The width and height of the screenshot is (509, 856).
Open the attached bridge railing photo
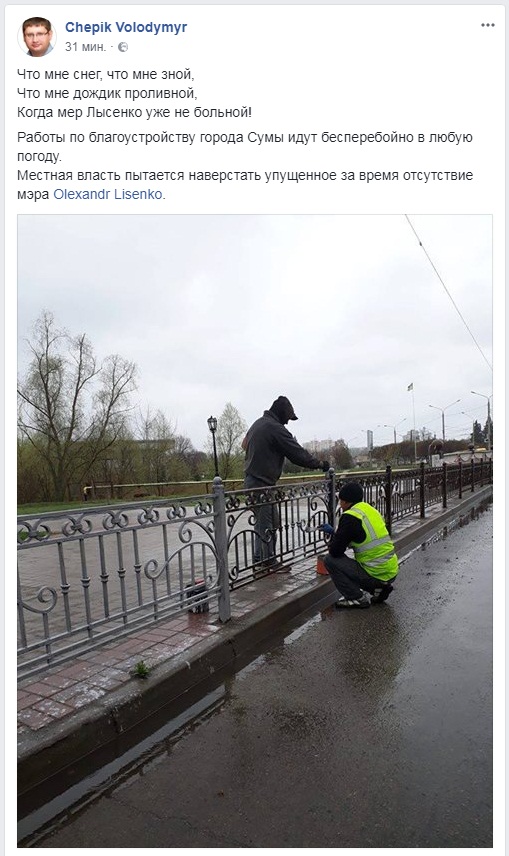(x=254, y=530)
